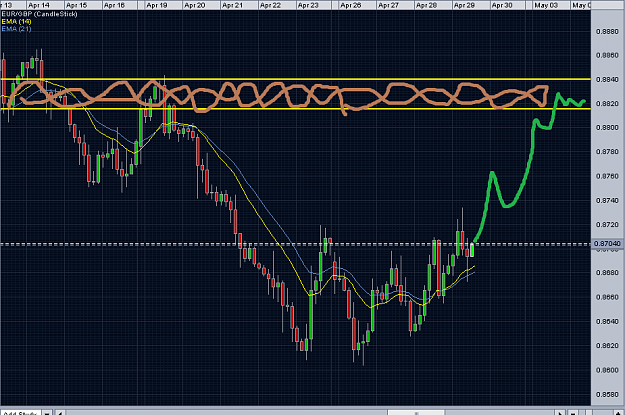Click the 0.8820 price axis label
This screenshot has height=415, width=625.
[607, 104]
